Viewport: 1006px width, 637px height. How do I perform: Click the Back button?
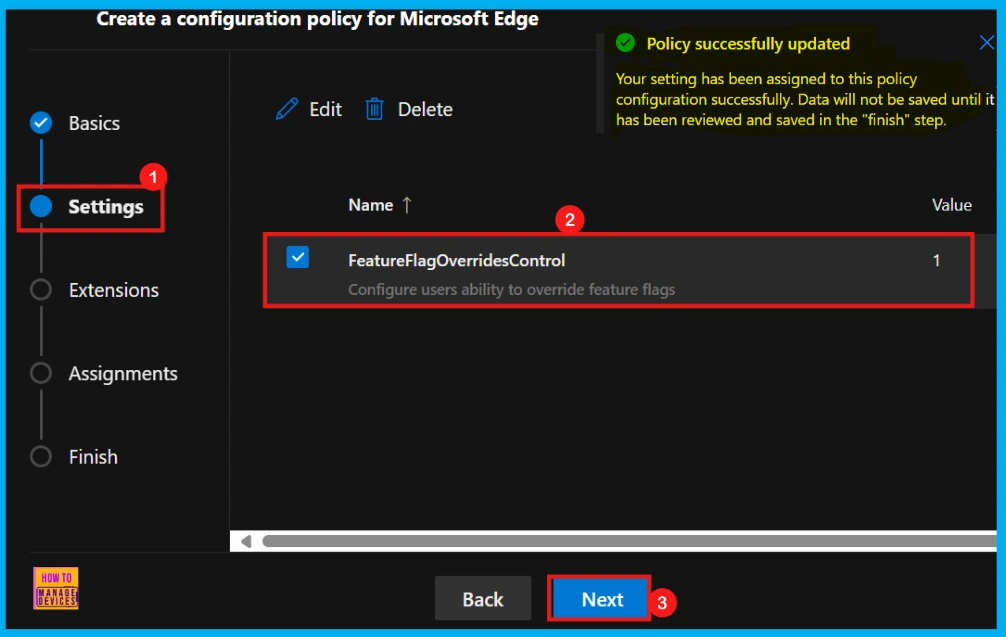[x=483, y=599]
